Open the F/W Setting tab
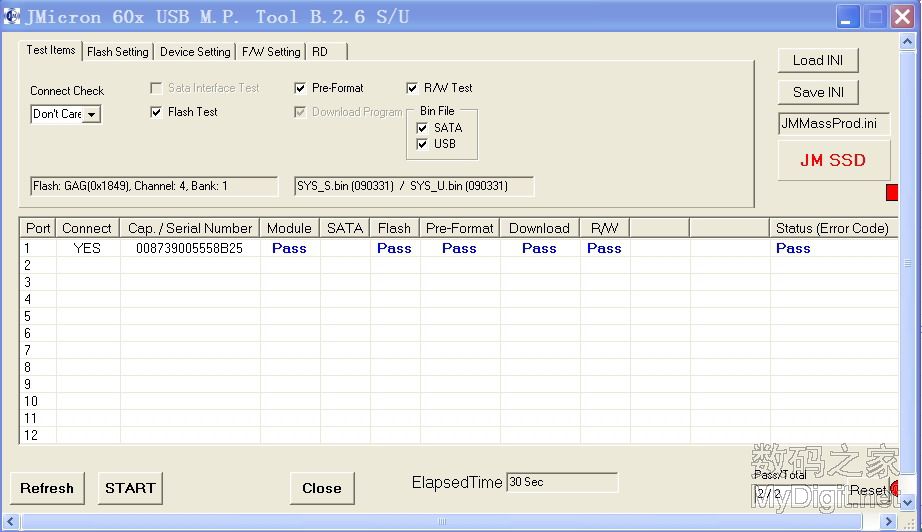This screenshot has width=922, height=532. 271,52
